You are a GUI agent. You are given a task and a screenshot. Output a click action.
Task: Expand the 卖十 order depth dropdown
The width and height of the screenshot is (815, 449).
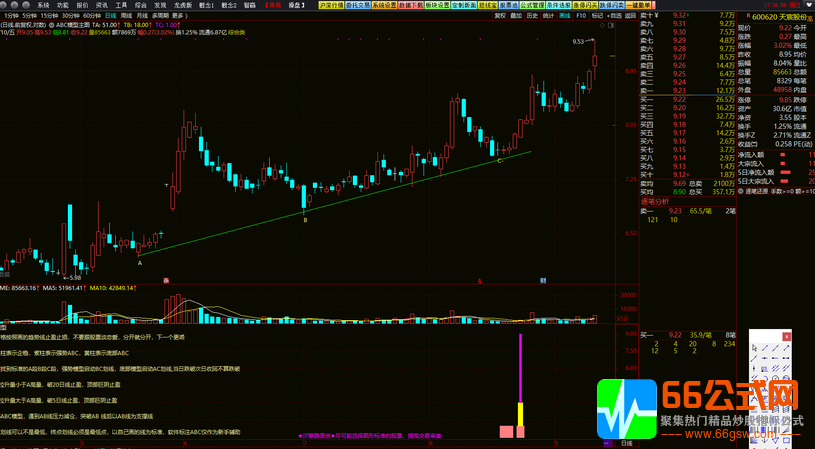[x=655, y=17]
